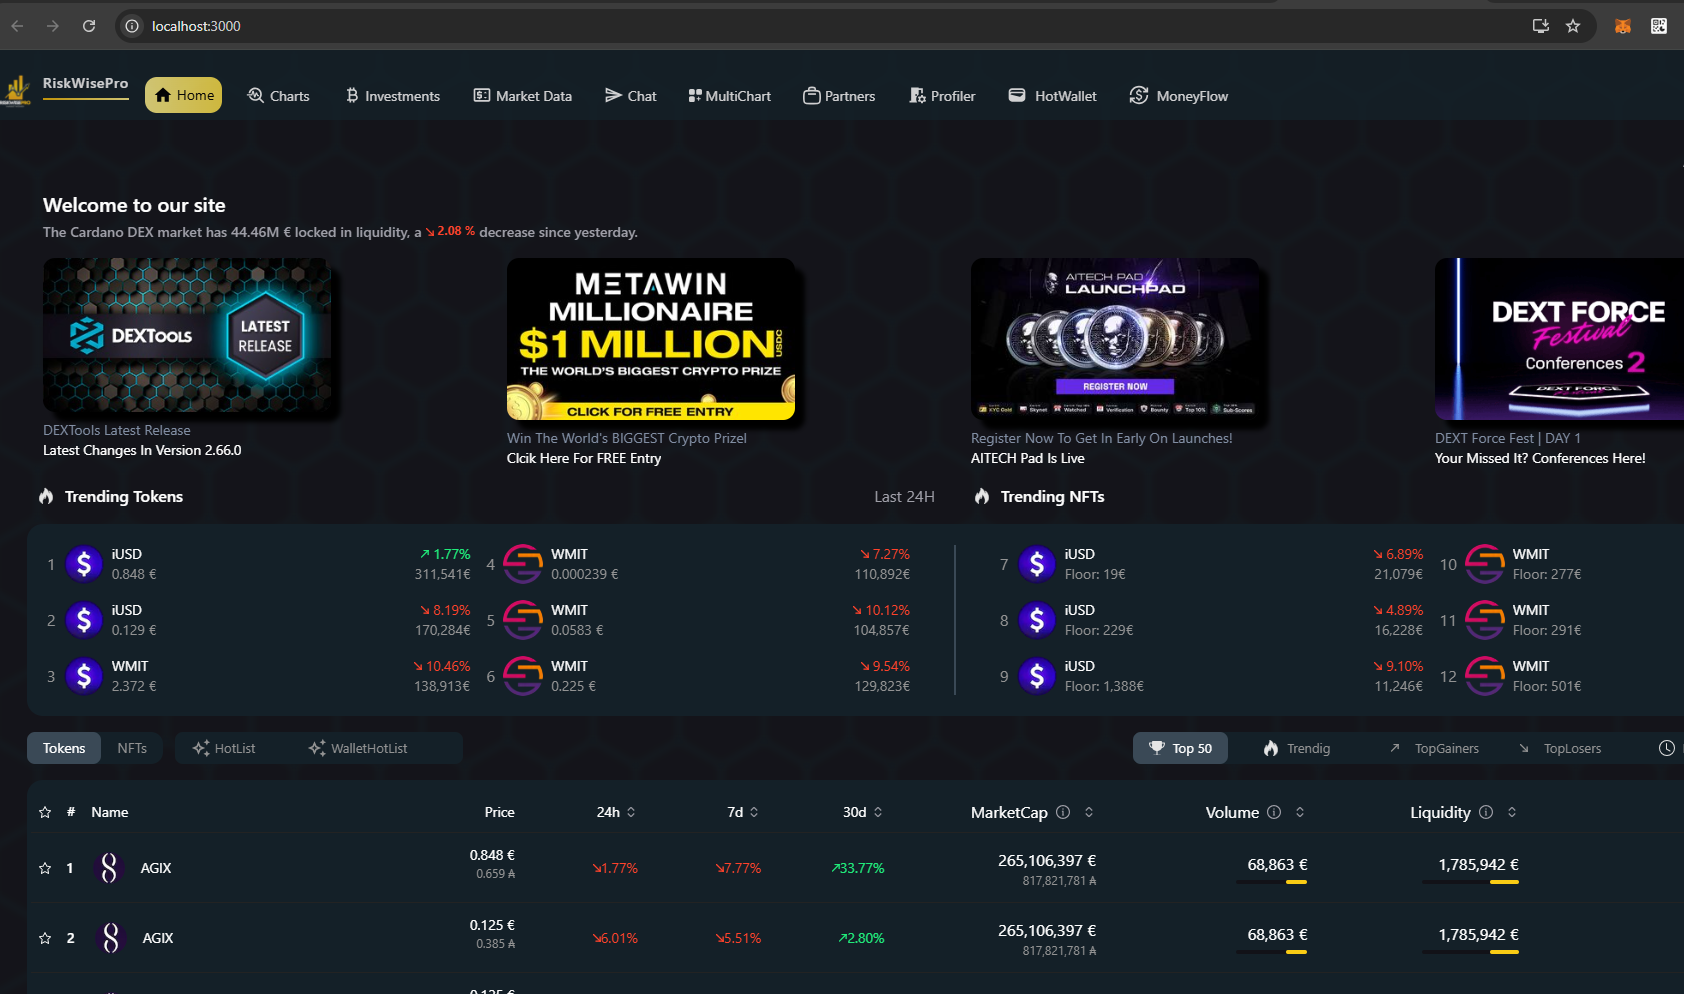Click the RiskWisePro logo icon

click(16, 90)
